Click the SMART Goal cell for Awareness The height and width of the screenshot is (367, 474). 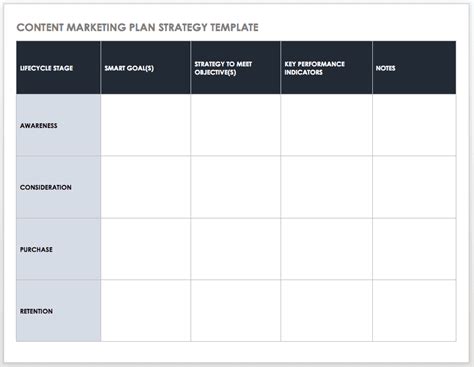[146, 125]
